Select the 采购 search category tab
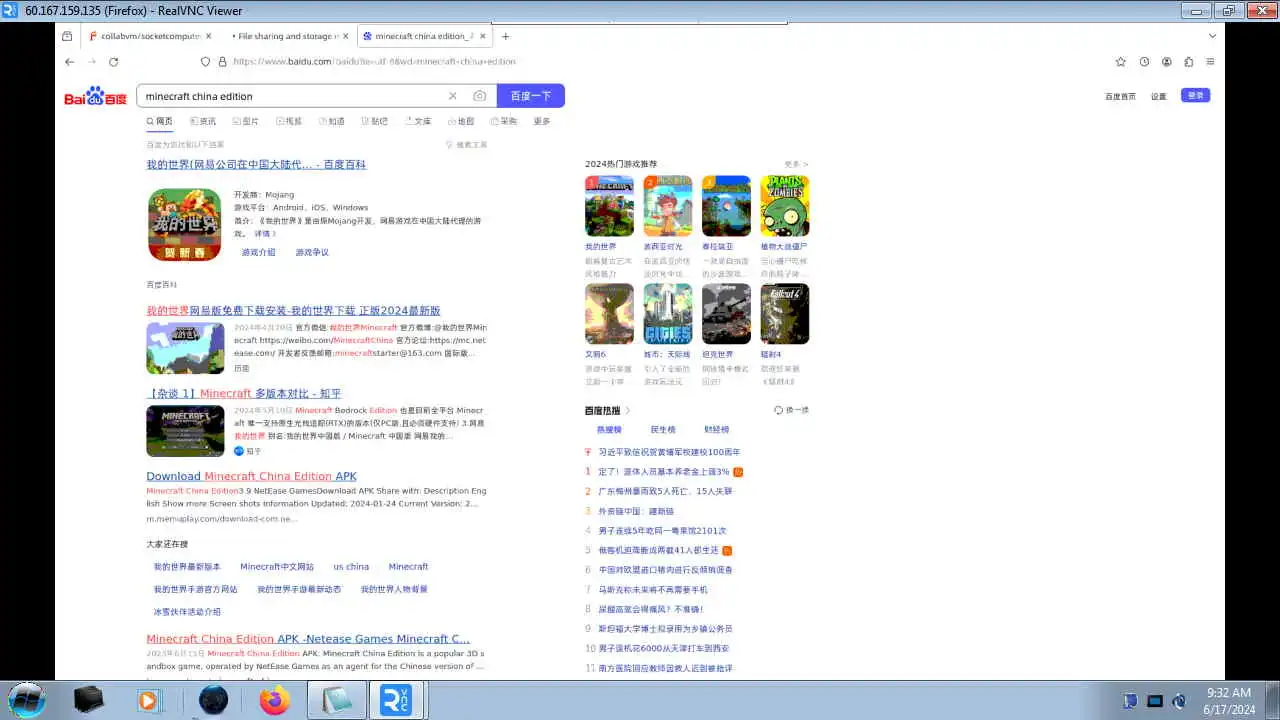This screenshot has width=1280, height=720. click(x=504, y=121)
